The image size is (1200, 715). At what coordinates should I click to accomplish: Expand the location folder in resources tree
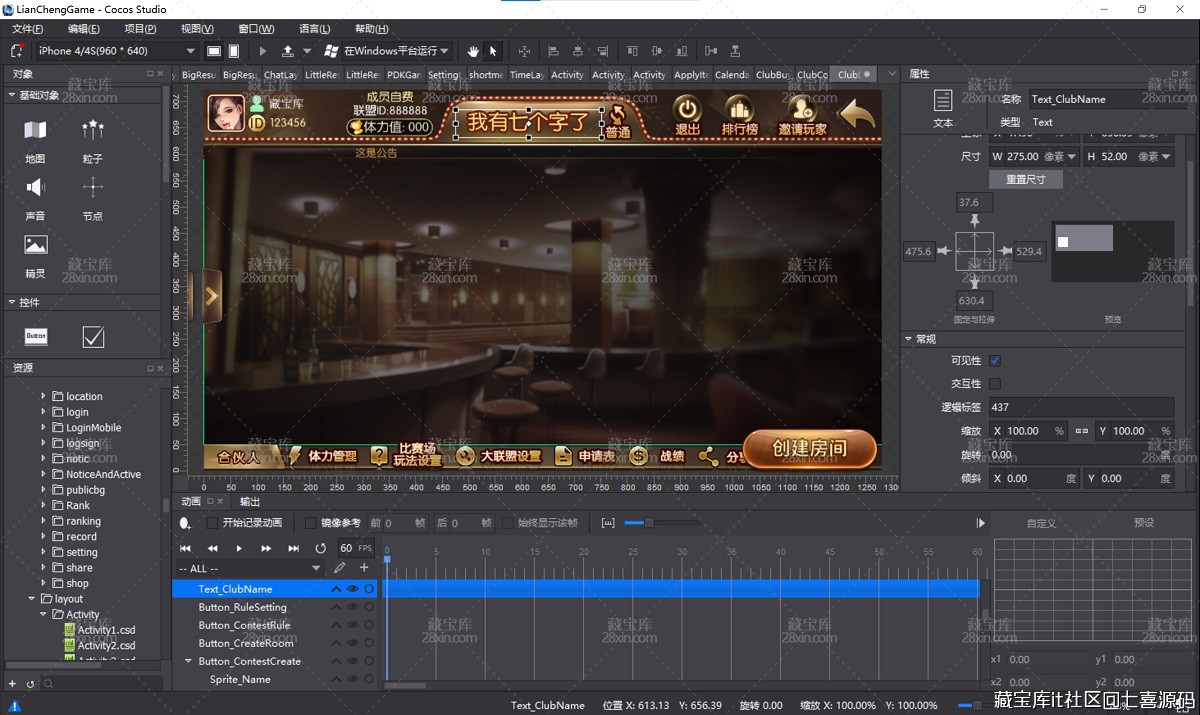[44, 396]
